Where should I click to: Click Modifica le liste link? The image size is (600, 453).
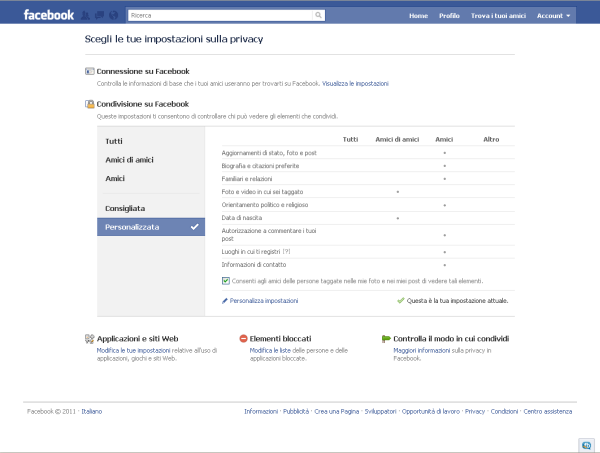pos(270,350)
